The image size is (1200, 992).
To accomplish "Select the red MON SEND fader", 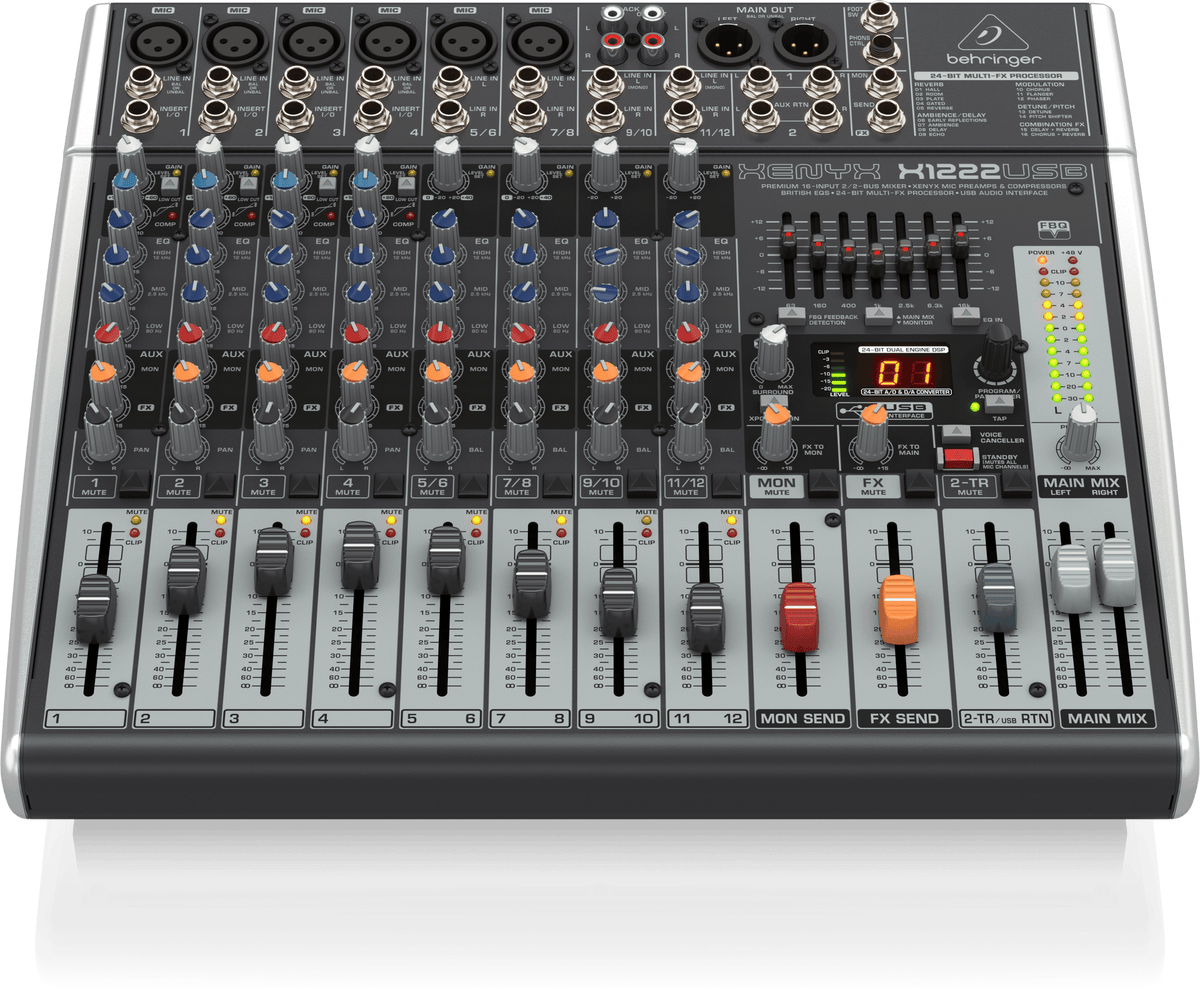I will coord(801,617).
